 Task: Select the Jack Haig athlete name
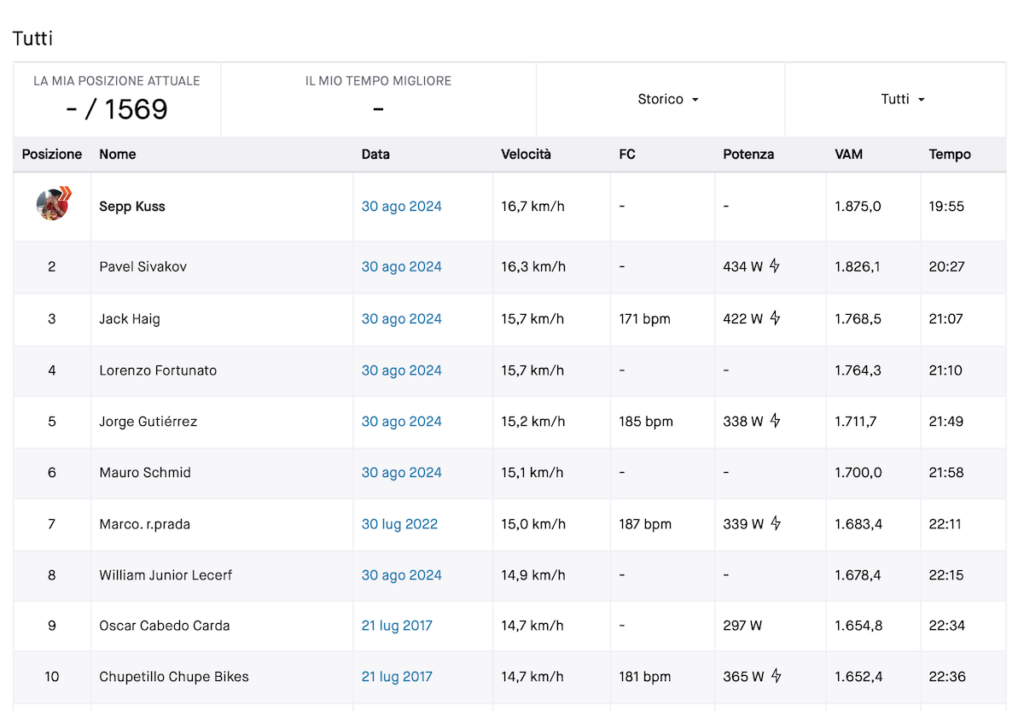[x=129, y=319]
